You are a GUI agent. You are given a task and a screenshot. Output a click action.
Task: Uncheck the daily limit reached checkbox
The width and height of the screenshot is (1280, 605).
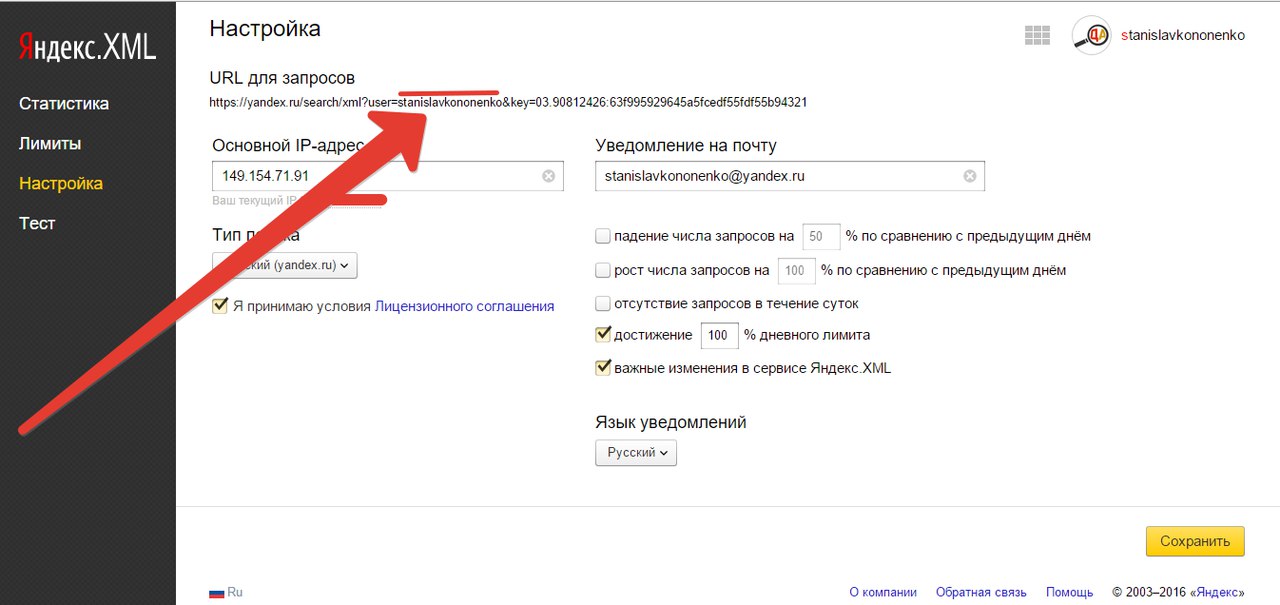[603, 335]
